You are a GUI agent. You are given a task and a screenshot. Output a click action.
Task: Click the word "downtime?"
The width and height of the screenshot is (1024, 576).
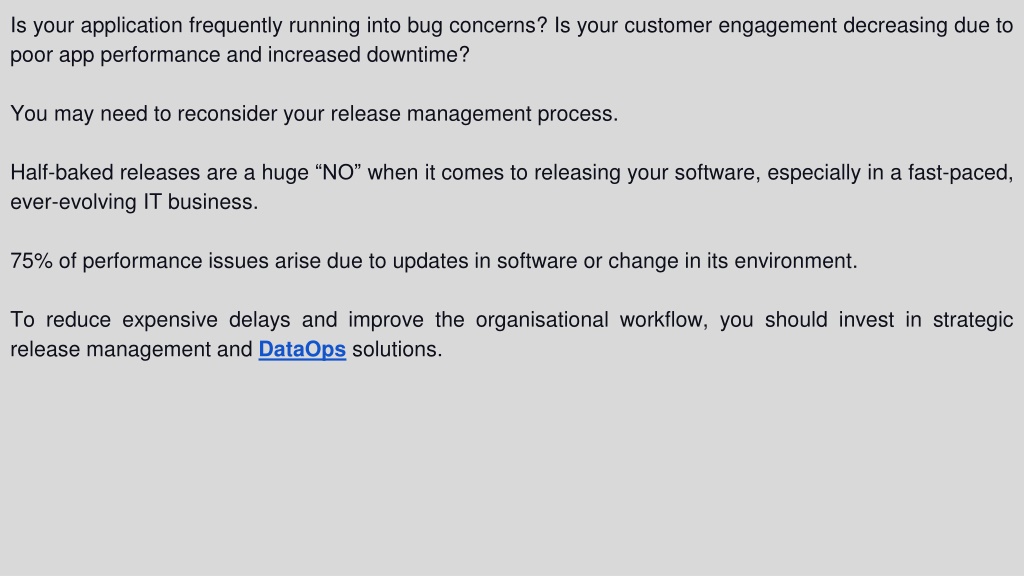pos(418,55)
